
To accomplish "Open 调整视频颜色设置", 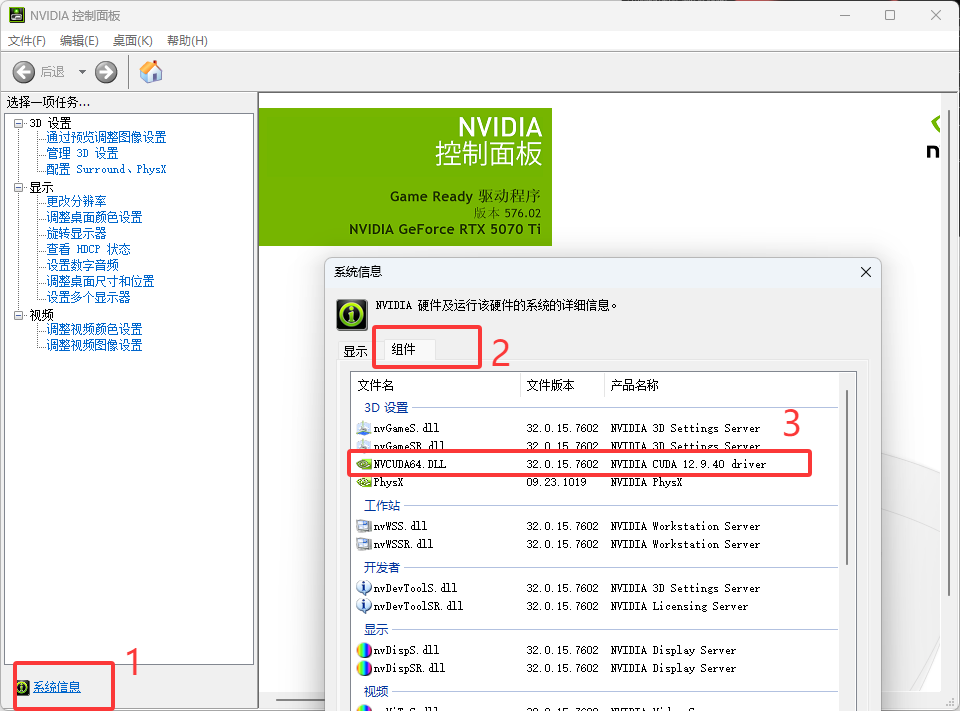I will [94, 329].
